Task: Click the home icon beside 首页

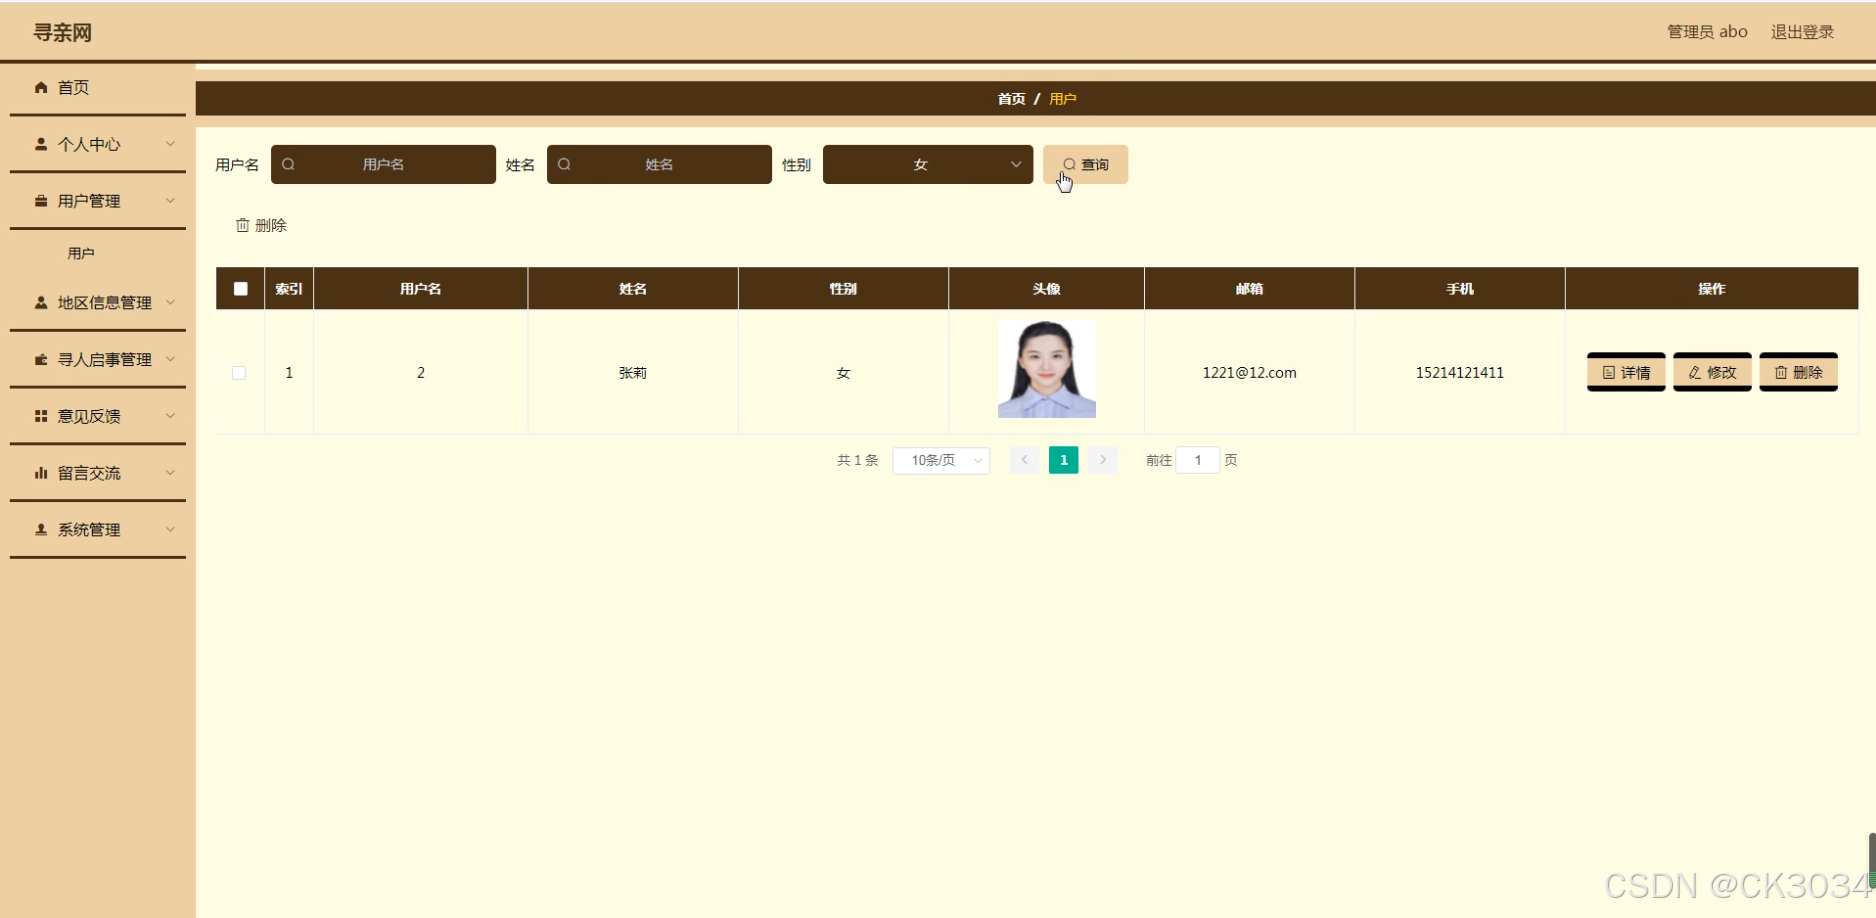Action: [x=41, y=88]
